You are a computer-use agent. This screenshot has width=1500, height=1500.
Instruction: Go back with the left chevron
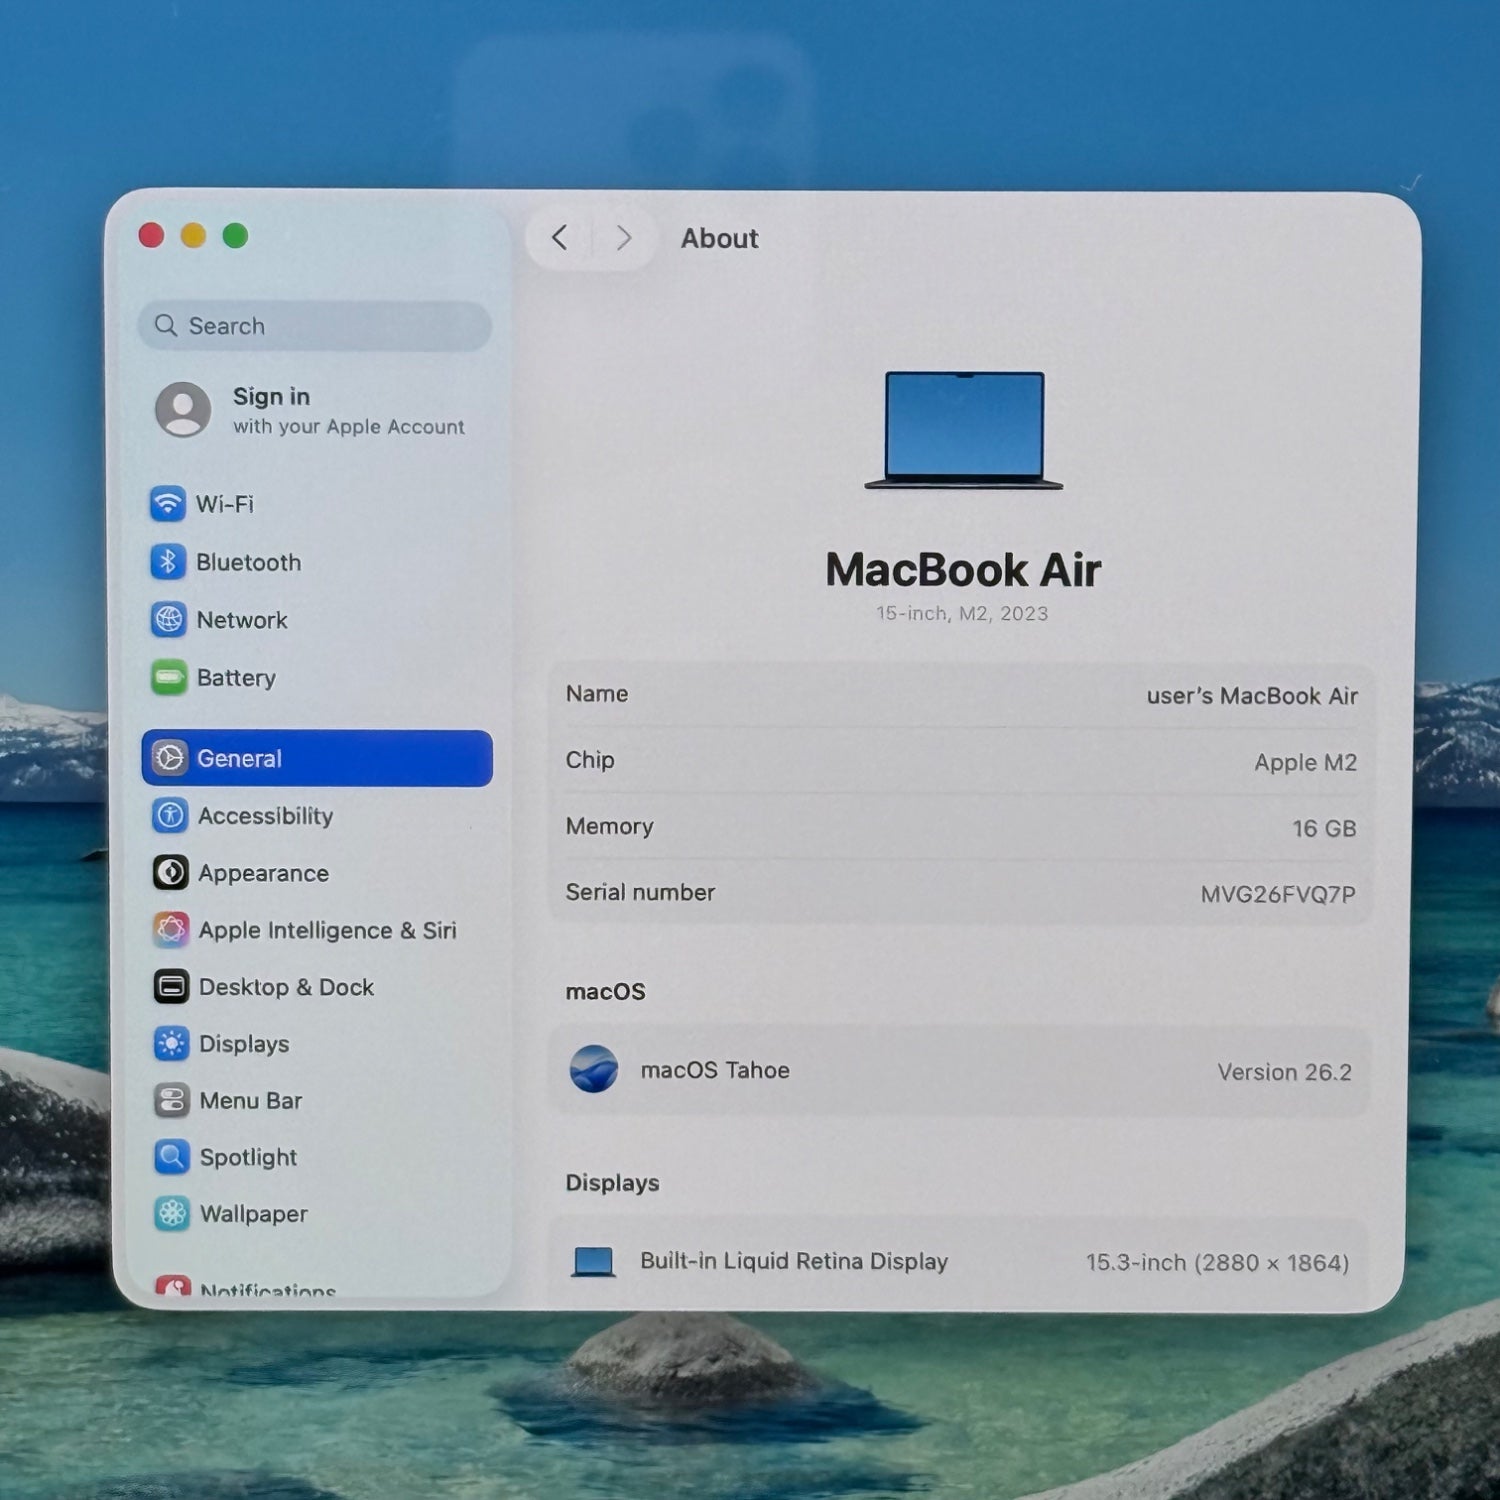(x=560, y=238)
